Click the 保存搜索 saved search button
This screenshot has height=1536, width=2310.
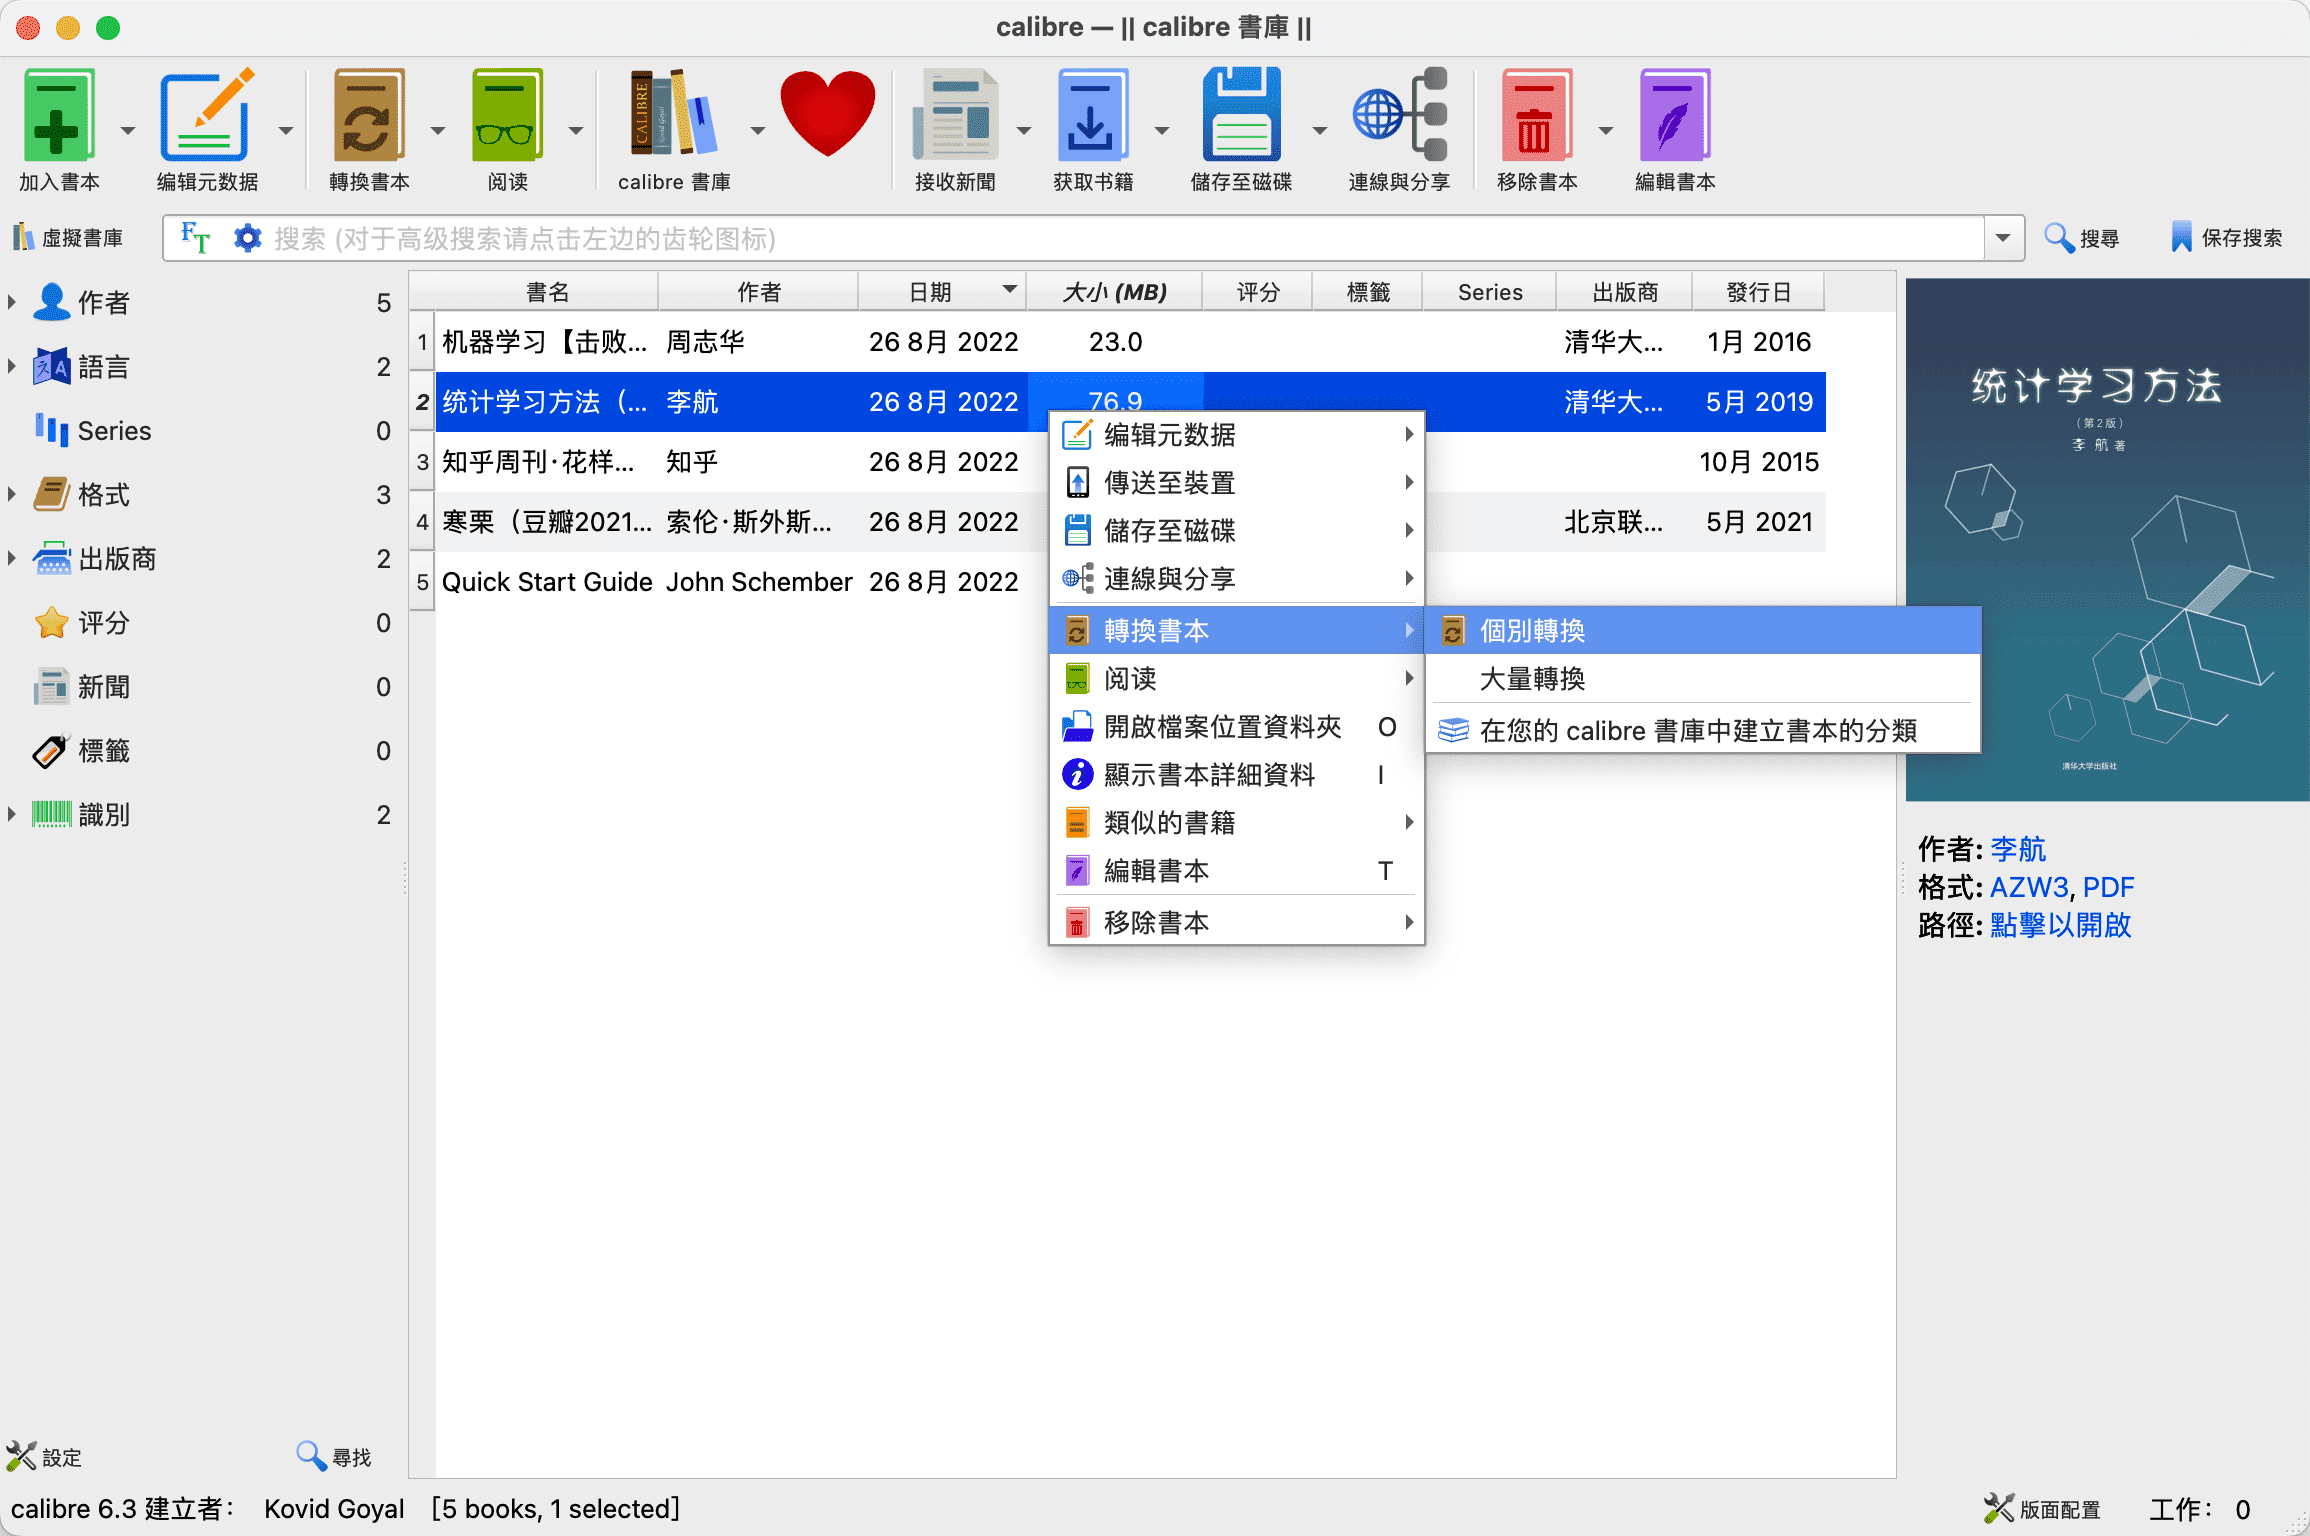2226,238
